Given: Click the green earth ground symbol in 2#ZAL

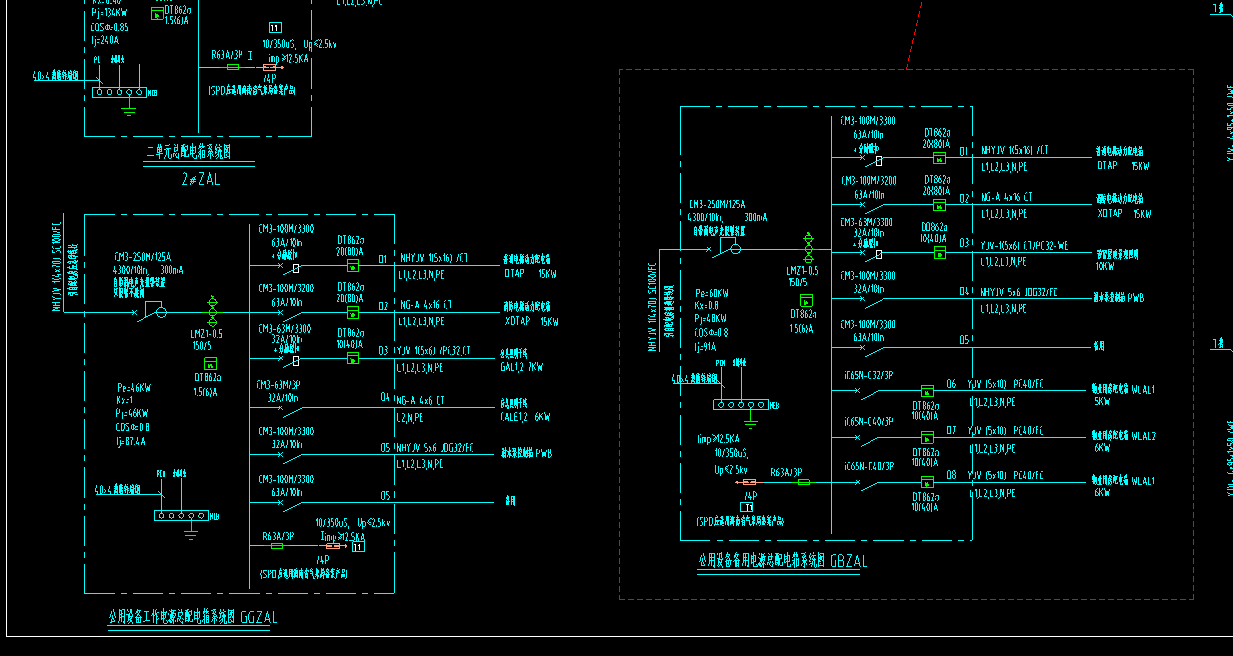Looking at the screenshot, I should pos(127,107).
